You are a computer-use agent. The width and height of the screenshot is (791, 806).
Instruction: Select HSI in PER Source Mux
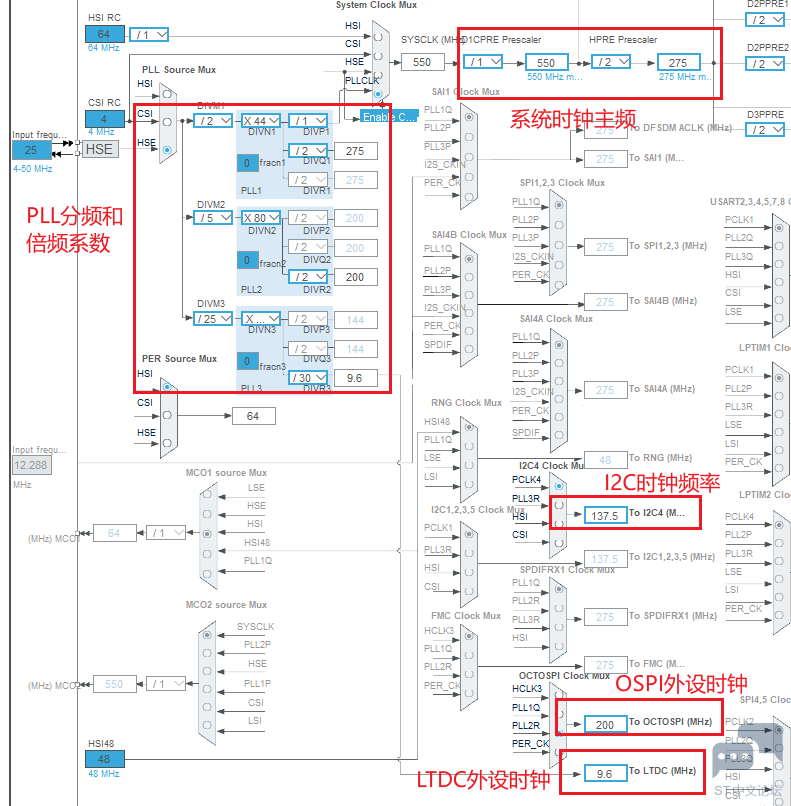[167, 387]
